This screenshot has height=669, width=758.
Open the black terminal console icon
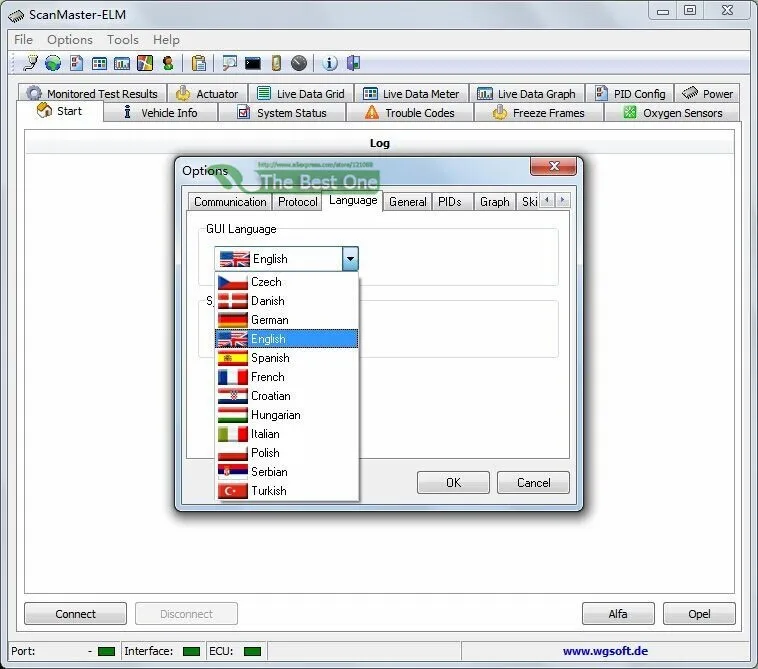252,63
